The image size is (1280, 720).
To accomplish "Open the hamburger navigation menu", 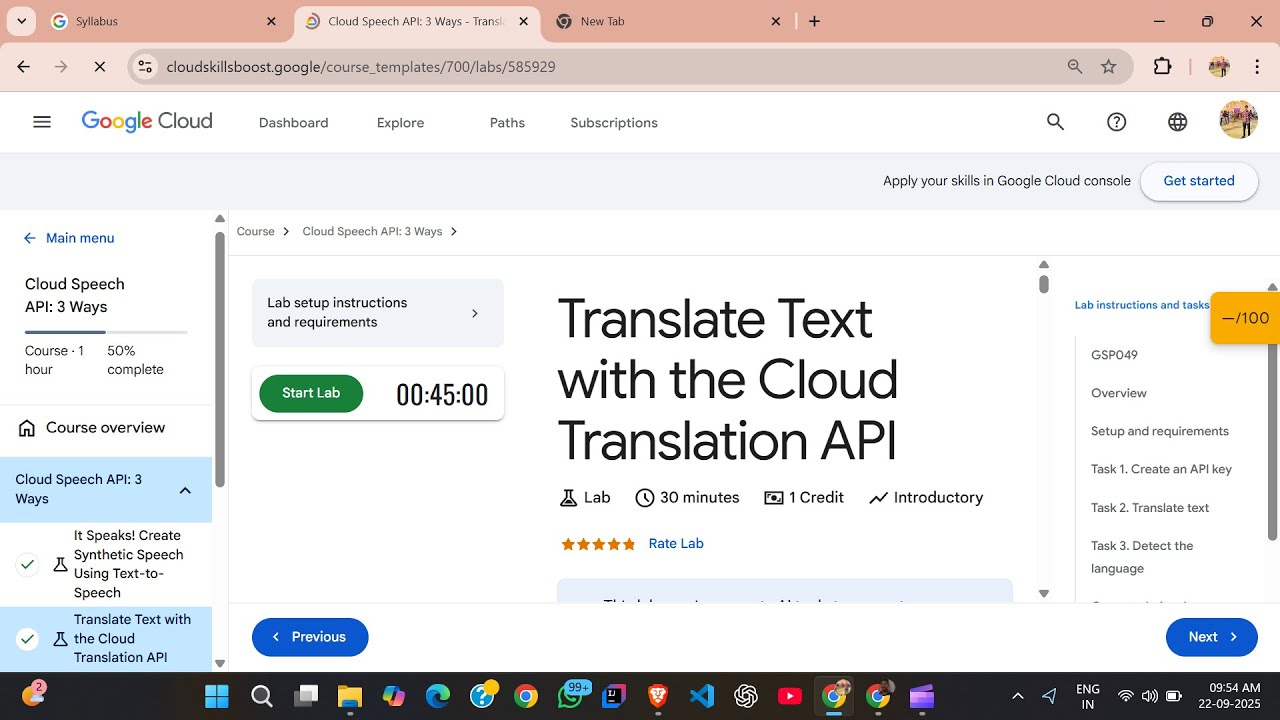I will click(x=41, y=122).
